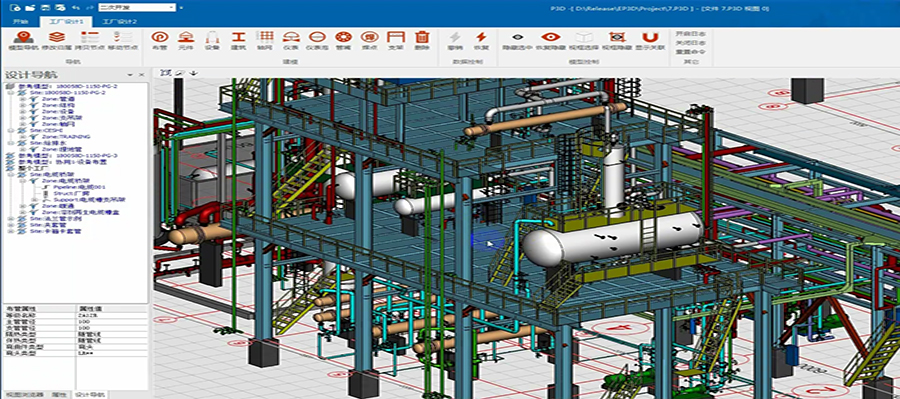The image size is (900, 399).
Task: Select the Pipeline tree item under Zone
Action: pyautogui.click(x=80, y=187)
